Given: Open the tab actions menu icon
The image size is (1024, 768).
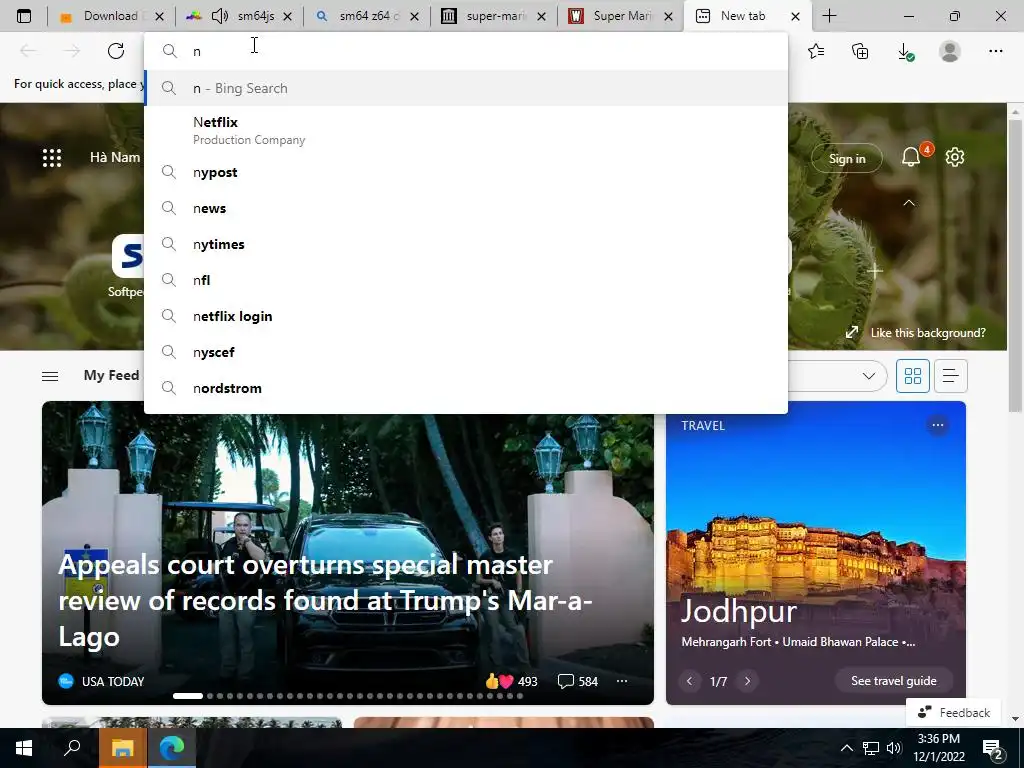Looking at the screenshot, I should (x=24, y=16).
